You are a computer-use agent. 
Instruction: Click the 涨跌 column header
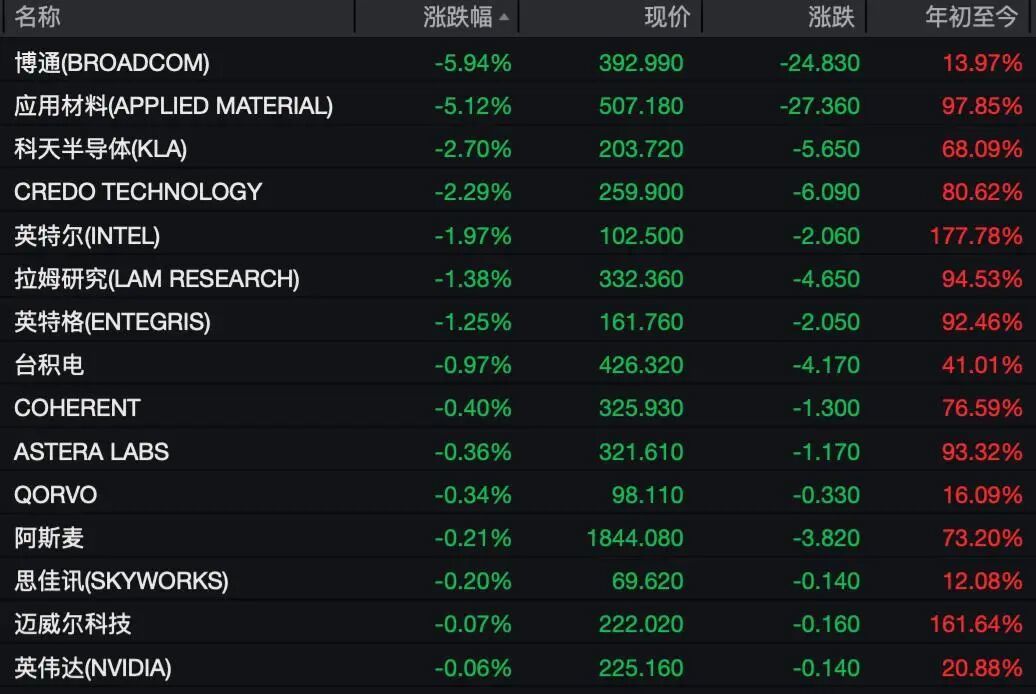(x=831, y=17)
